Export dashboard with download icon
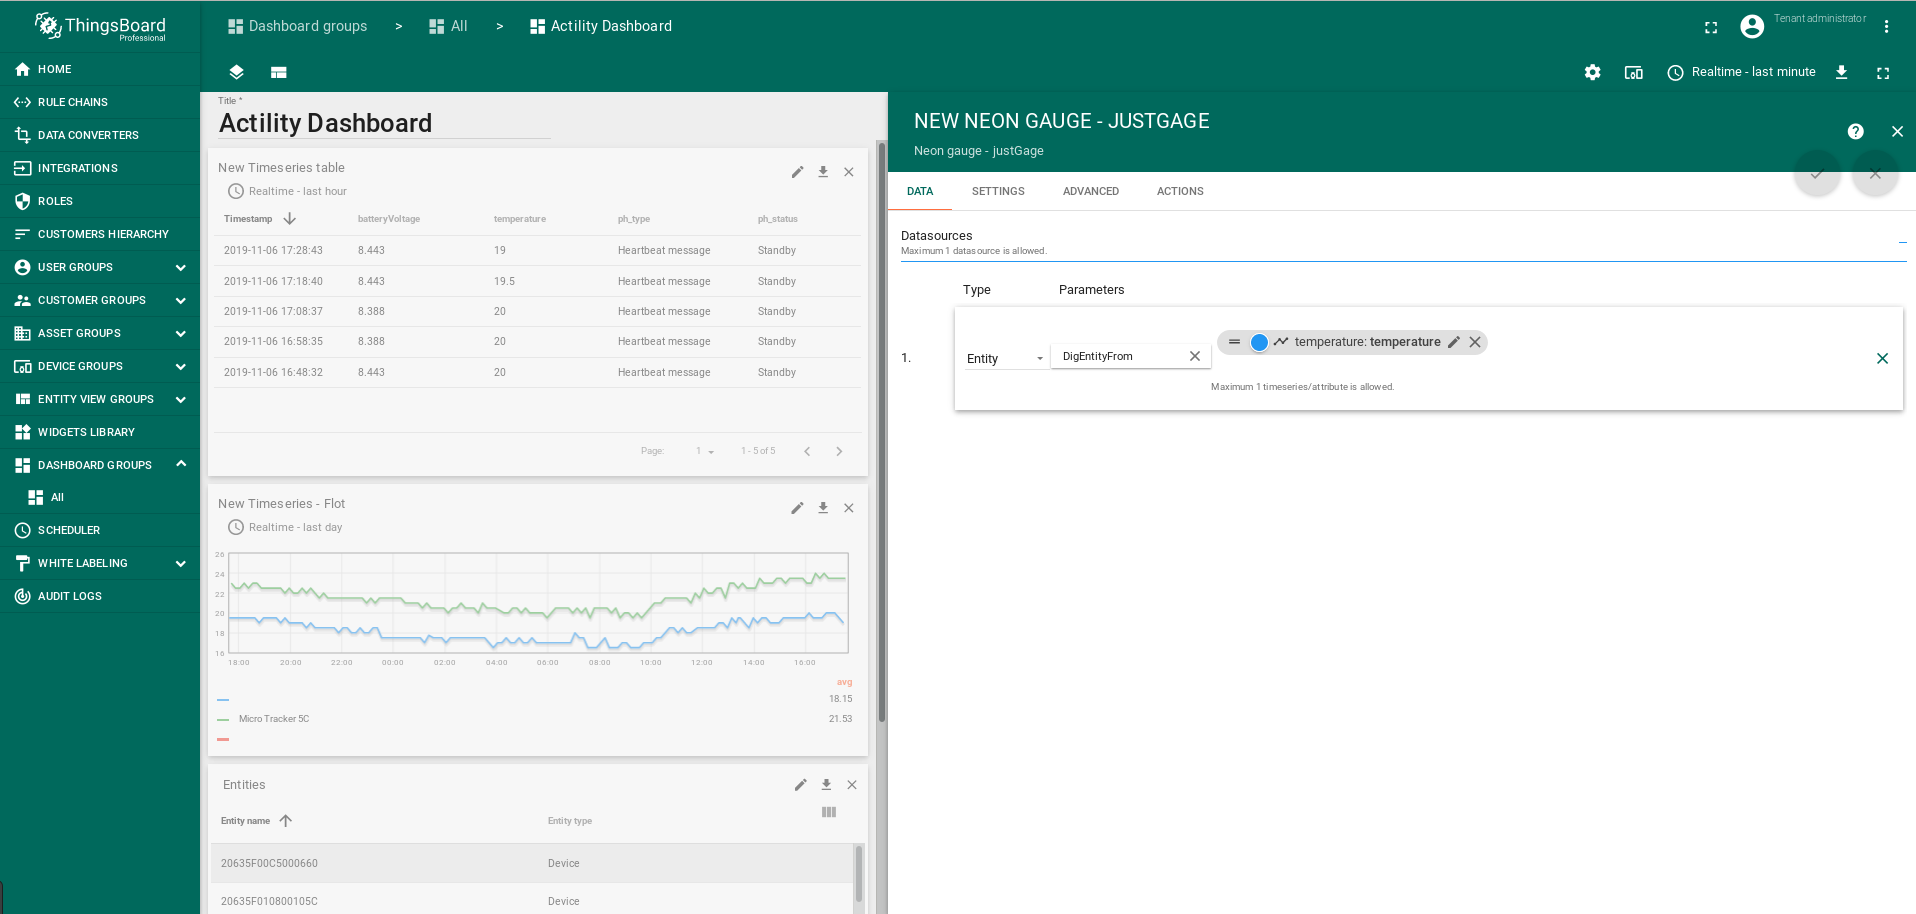 tap(1841, 72)
